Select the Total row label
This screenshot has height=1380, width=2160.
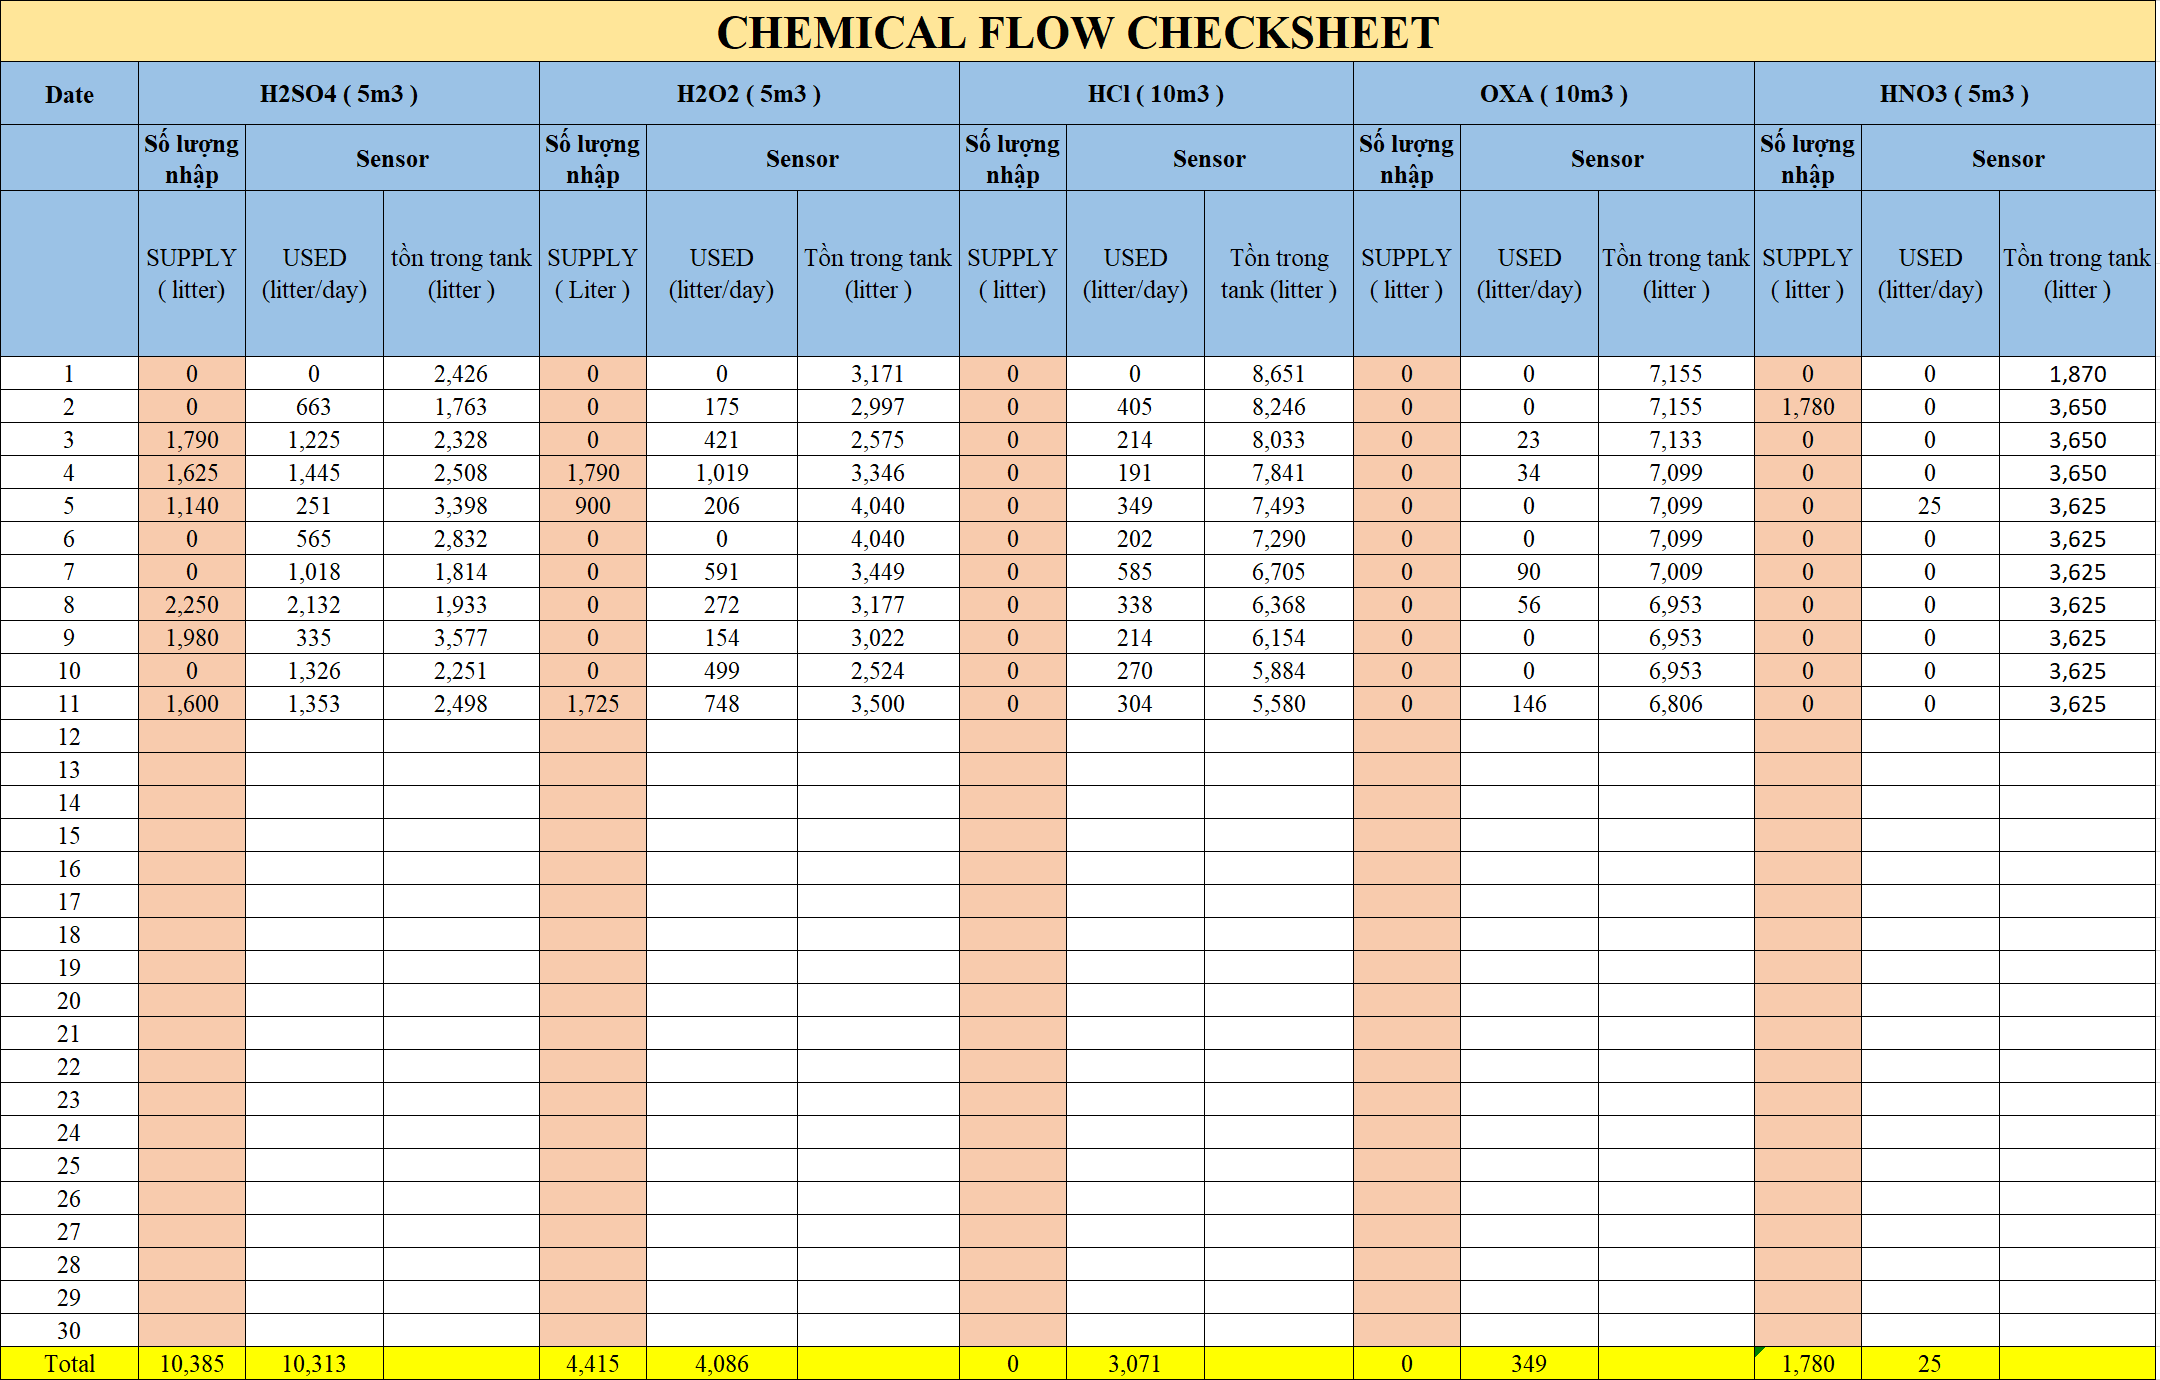[x=69, y=1364]
